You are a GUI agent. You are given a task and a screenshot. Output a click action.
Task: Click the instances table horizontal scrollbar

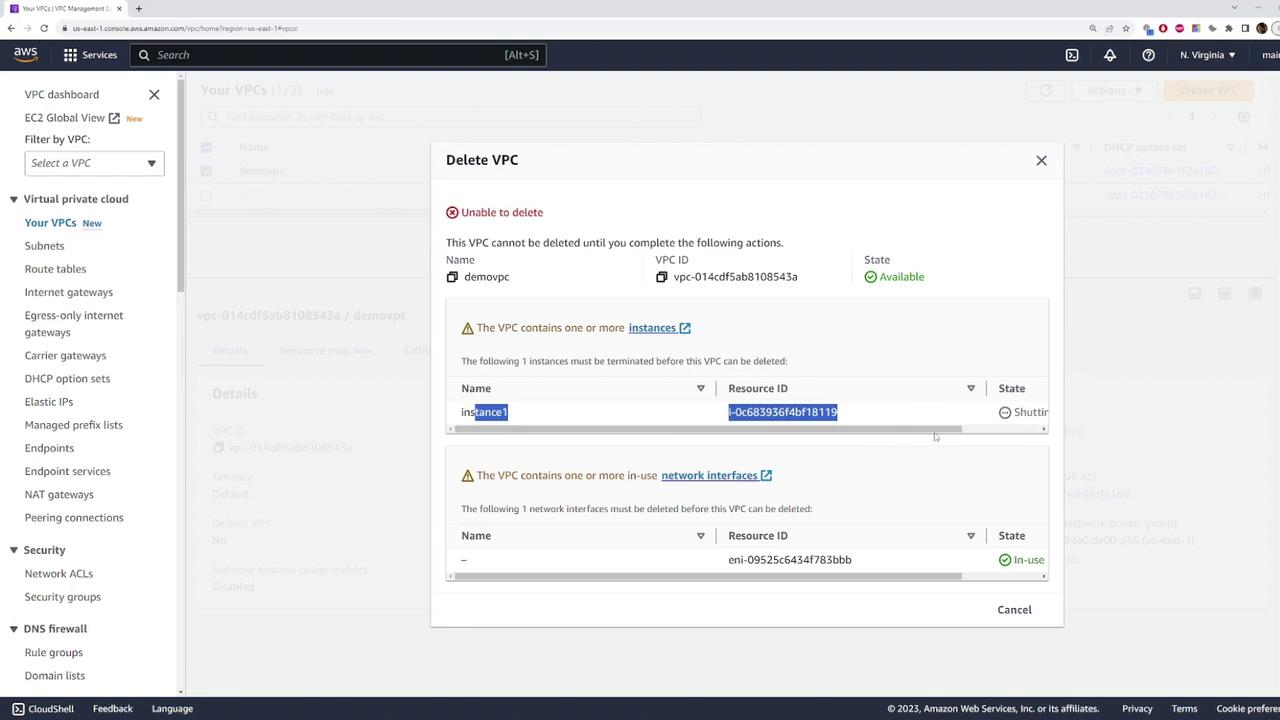707,429
